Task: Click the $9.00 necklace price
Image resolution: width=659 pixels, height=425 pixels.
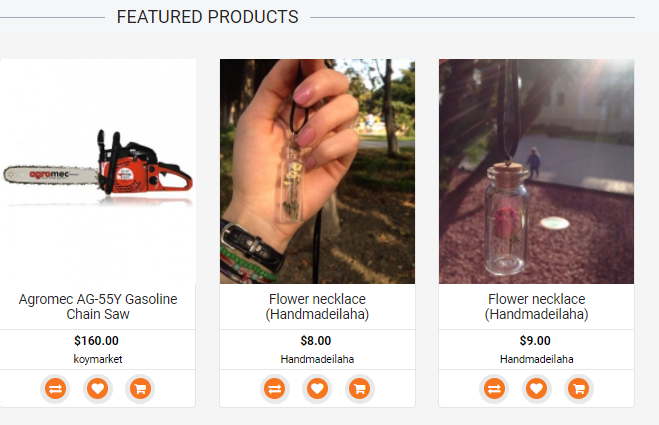Action: click(x=536, y=341)
